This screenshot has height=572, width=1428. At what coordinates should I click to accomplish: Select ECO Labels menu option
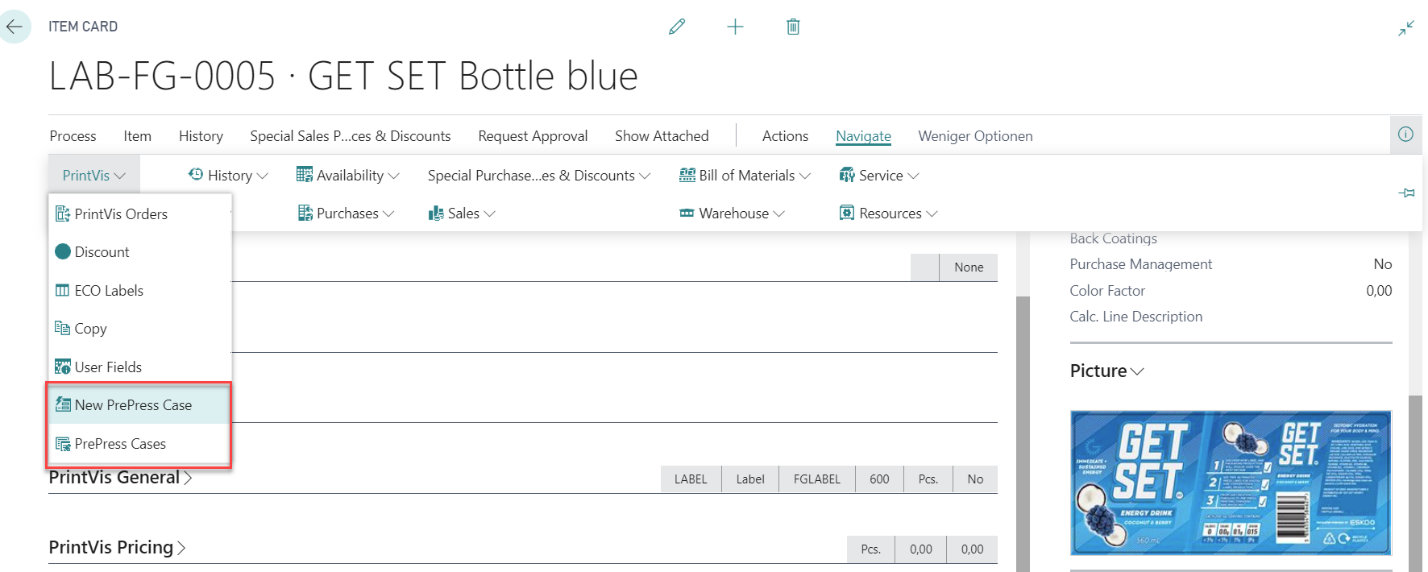pos(108,291)
